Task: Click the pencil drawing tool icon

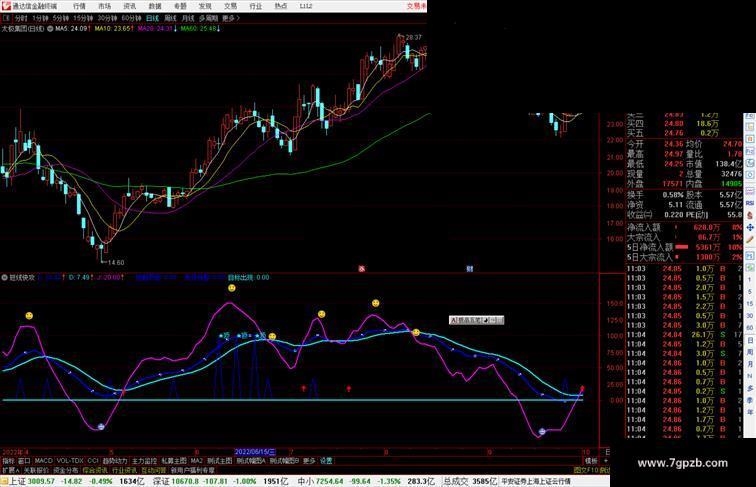Action: [750, 240]
